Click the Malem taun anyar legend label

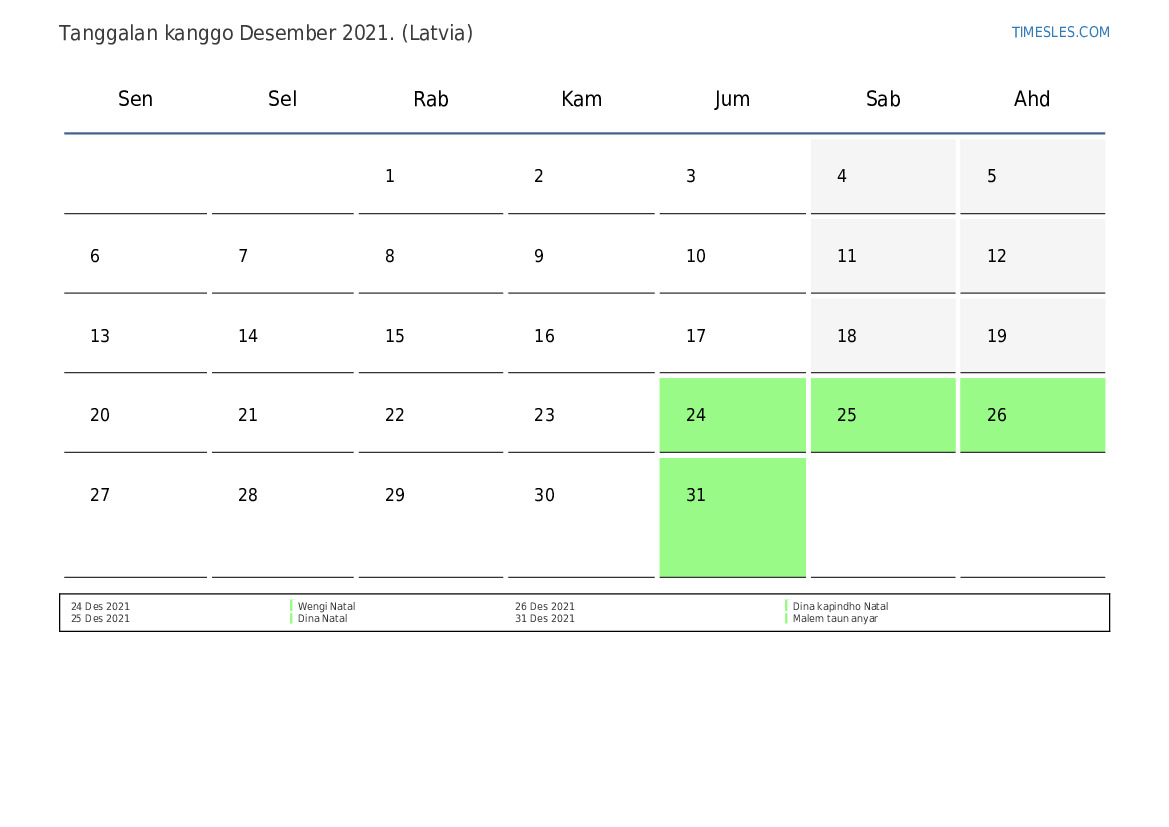(x=835, y=619)
